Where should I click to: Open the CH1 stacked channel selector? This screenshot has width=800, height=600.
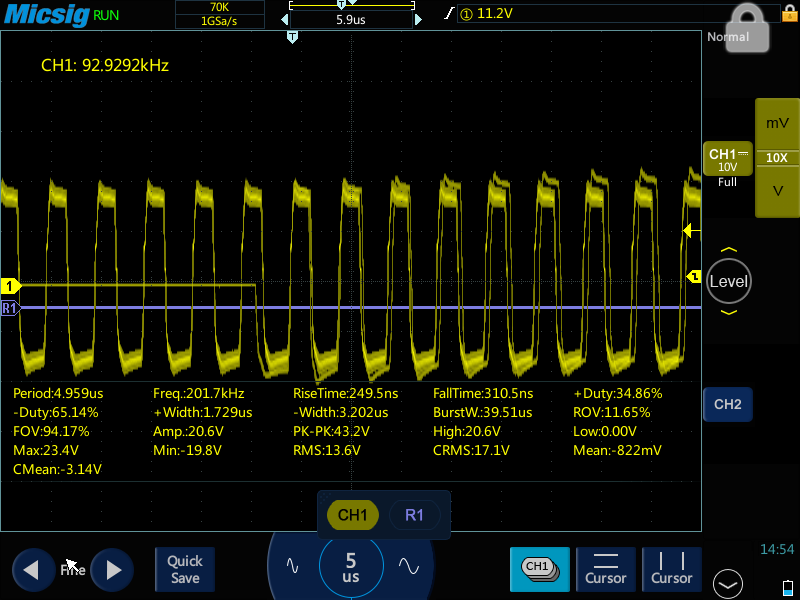[540, 569]
